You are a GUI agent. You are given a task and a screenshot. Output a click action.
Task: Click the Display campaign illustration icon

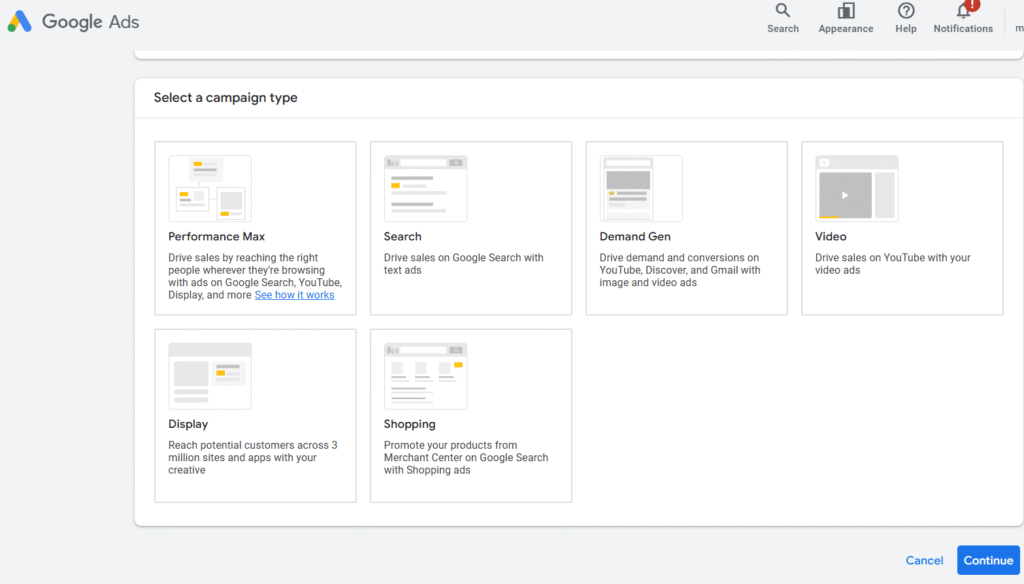pyautogui.click(x=210, y=376)
